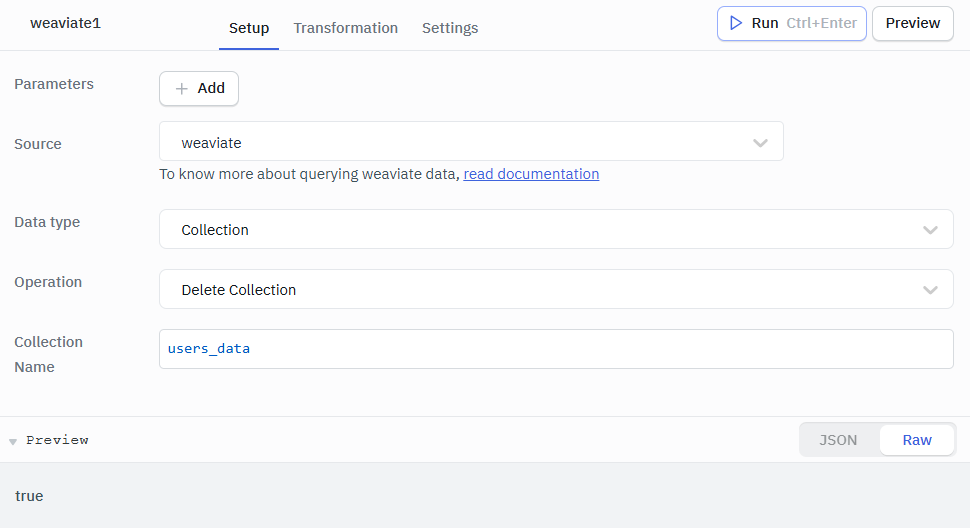The height and width of the screenshot is (528, 970).
Task: Collapse the Preview section triangle
Action: pos(12,441)
